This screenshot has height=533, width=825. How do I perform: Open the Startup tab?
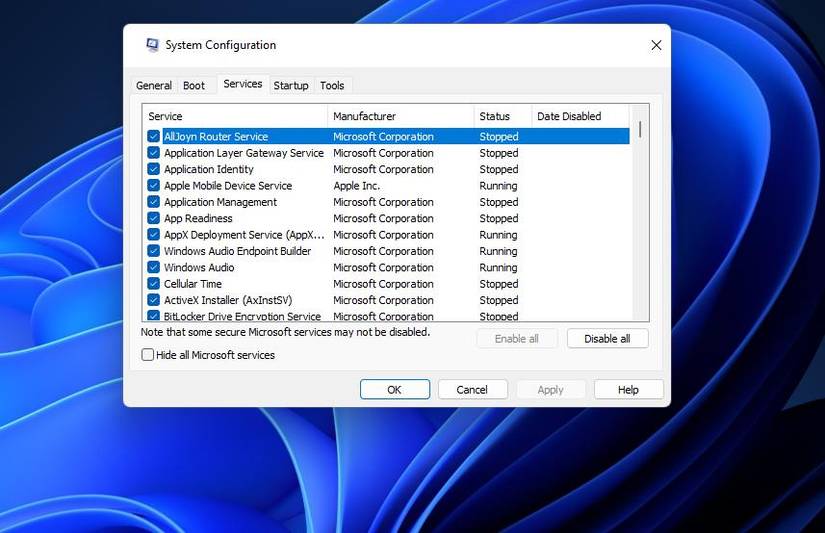coord(291,85)
